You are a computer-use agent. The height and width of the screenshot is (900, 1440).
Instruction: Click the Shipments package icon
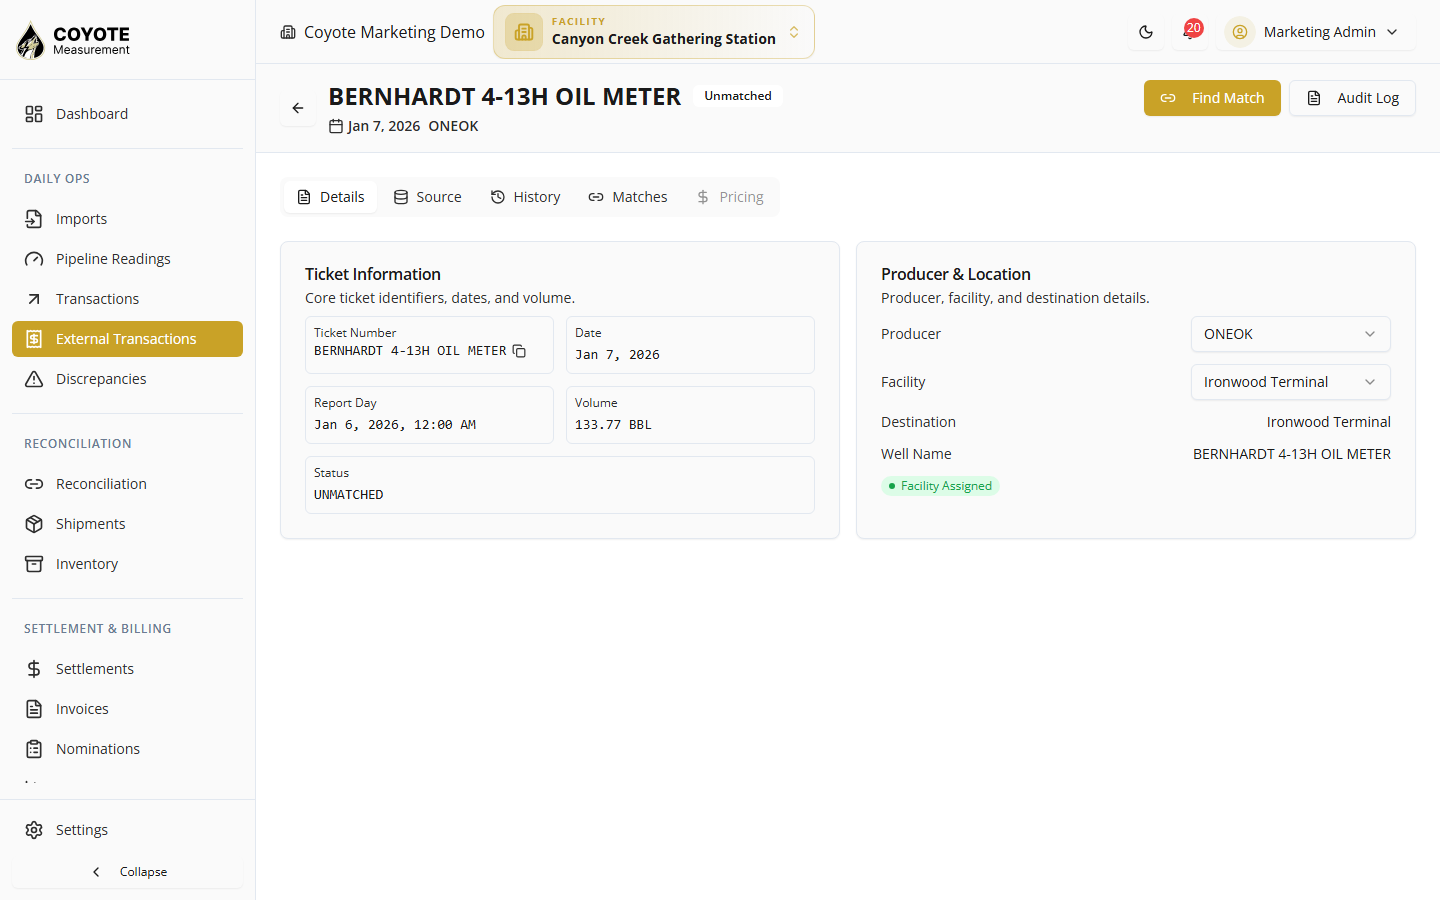click(x=34, y=524)
